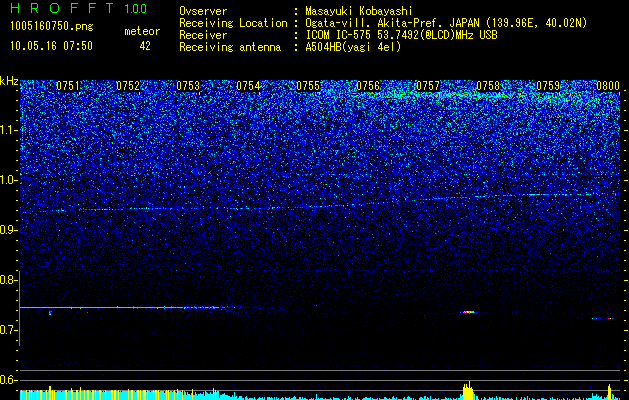Select the filename 1005160750.png

[x=52, y=26]
